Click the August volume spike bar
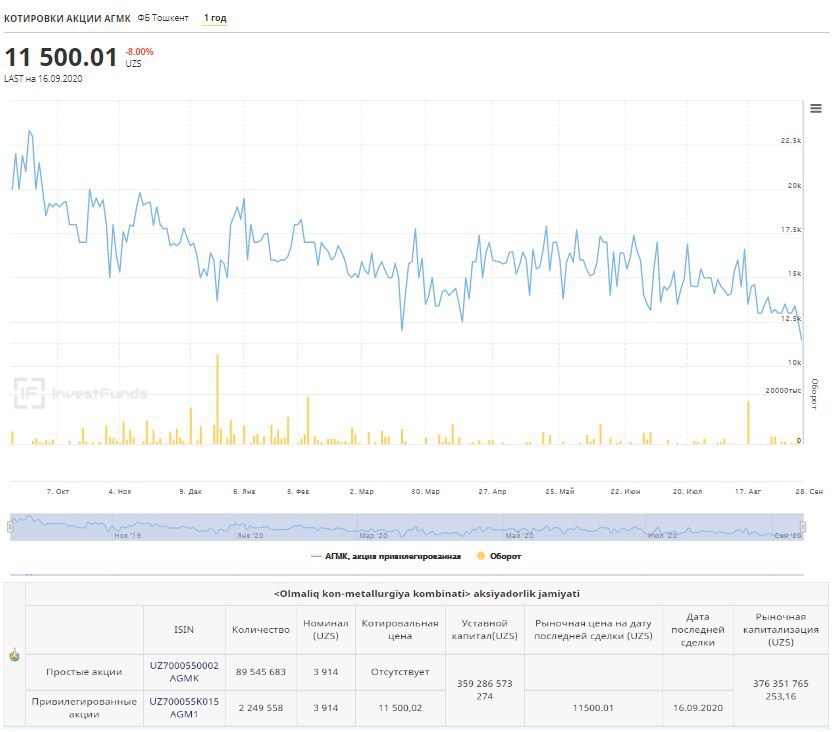Screen dimensions: 834x732 click(x=748, y=422)
